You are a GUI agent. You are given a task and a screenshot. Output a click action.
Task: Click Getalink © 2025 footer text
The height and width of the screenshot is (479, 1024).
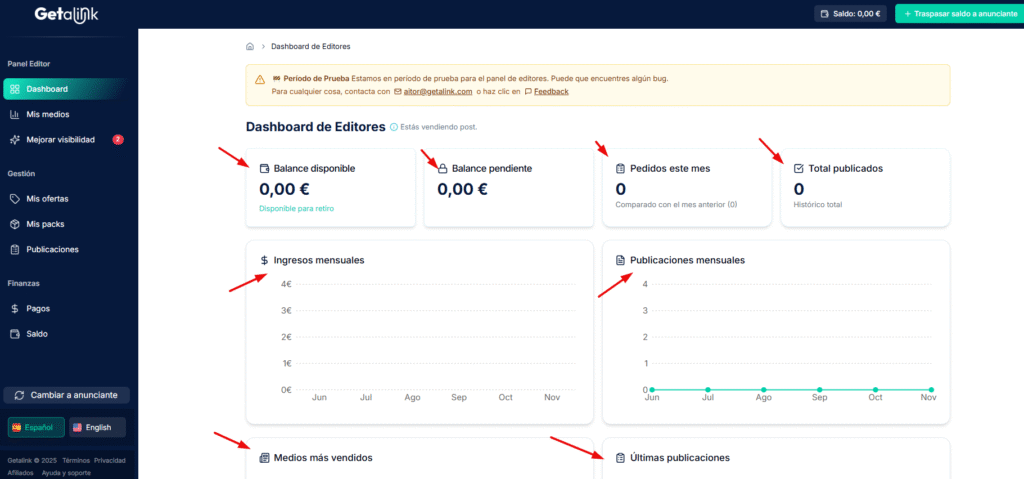pyautogui.click(x=32, y=460)
